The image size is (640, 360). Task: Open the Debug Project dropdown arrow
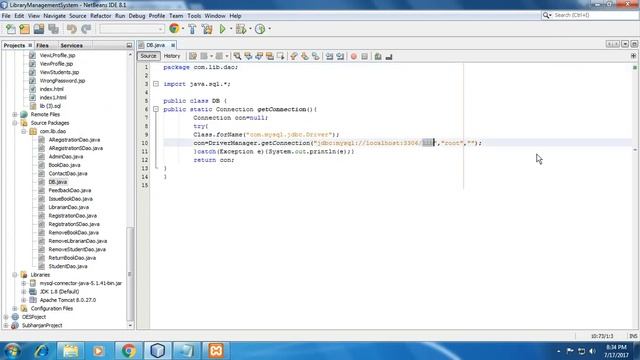click(x=250, y=29)
